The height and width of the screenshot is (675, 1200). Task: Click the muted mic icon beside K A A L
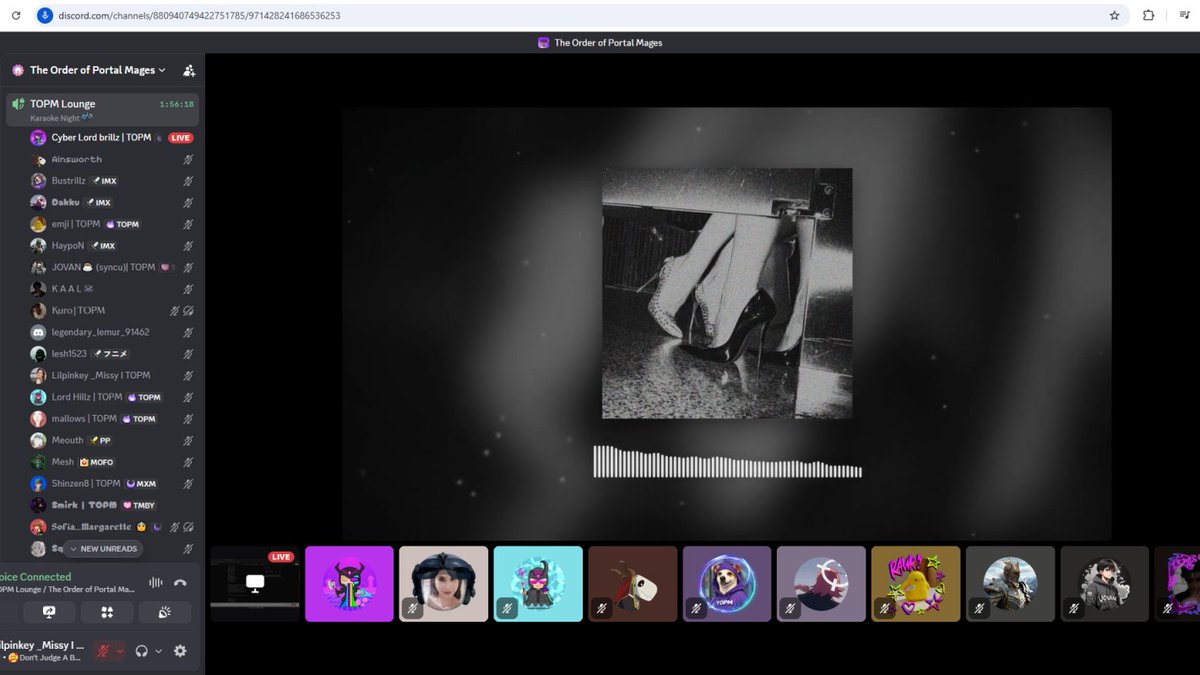188,289
